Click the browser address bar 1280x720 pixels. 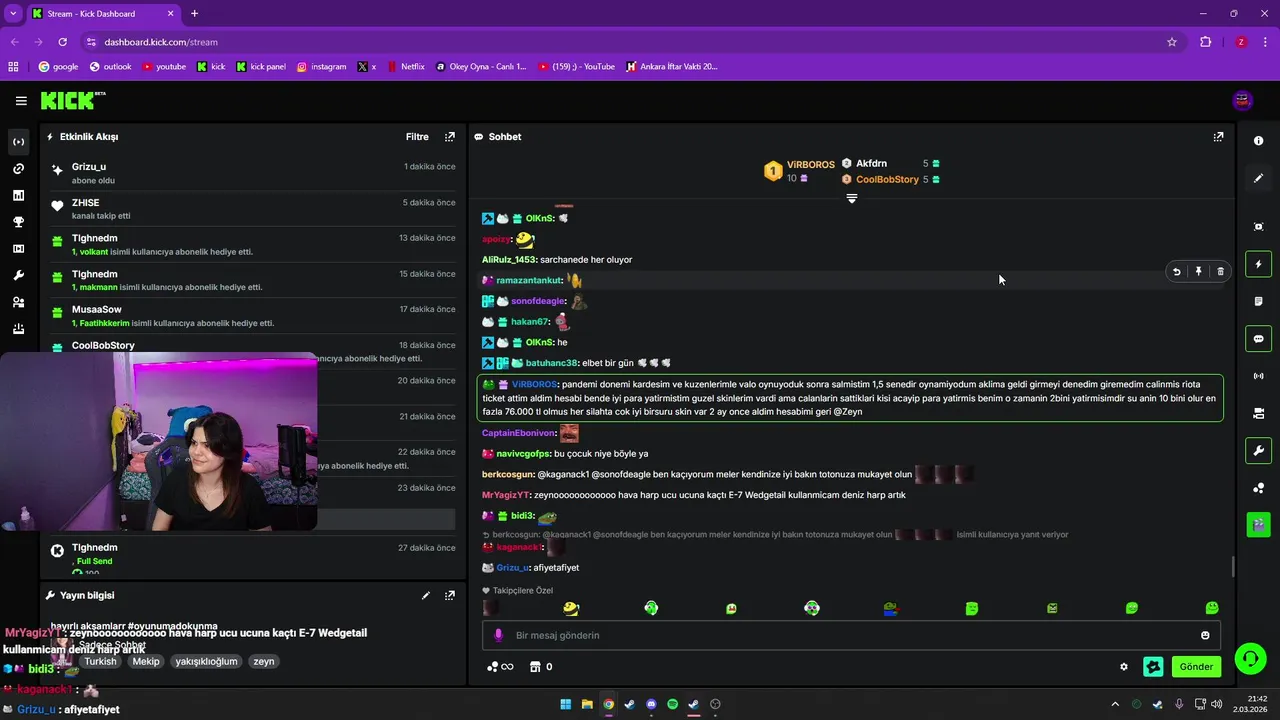point(620,42)
